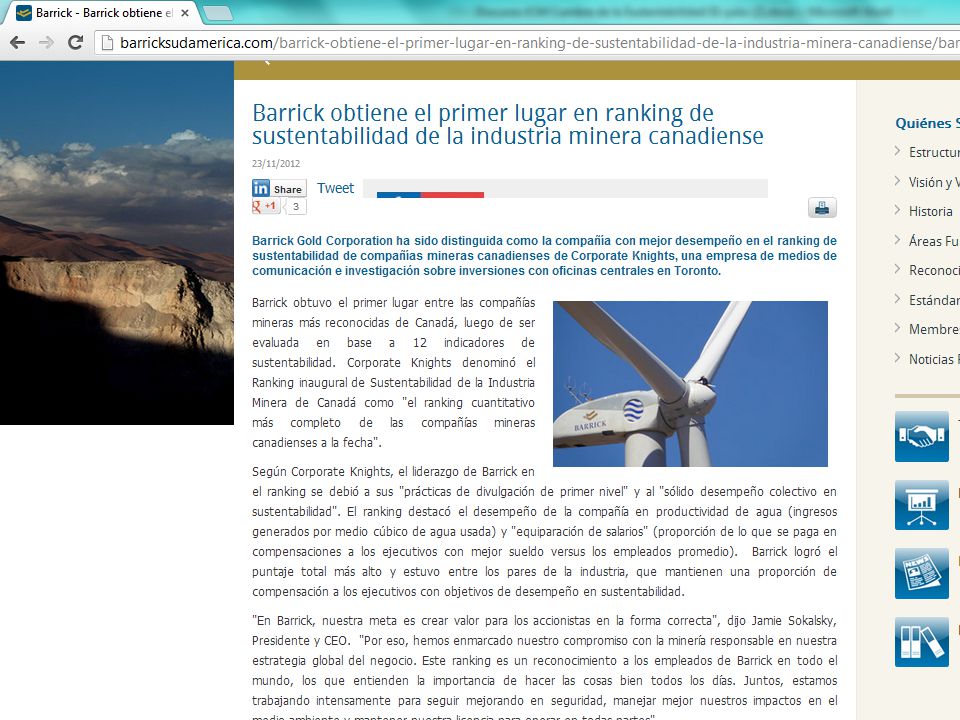Open a new tab button
The width and height of the screenshot is (960, 720).
[217, 13]
